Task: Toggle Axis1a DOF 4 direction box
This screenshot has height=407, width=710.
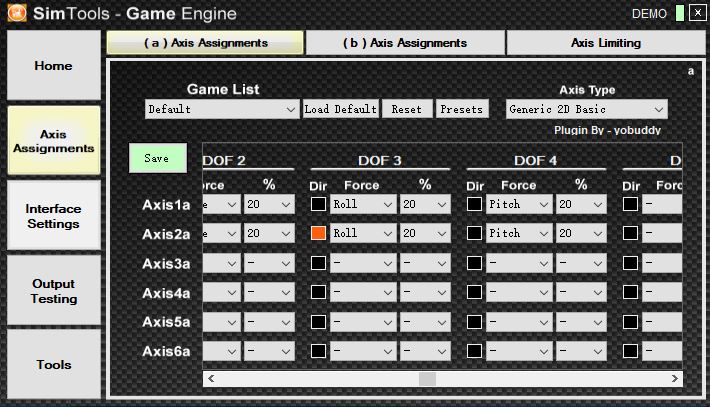Action: (x=474, y=204)
